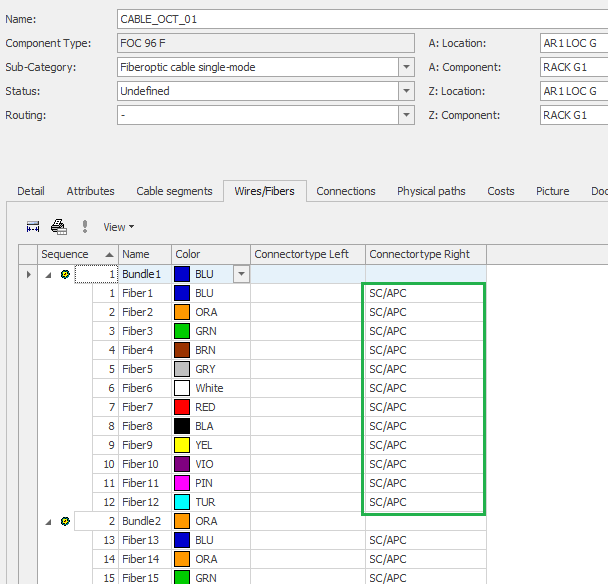Screen dimensions: 608x584
Task: Click the white swatch of Fiber6
Action: (182, 388)
